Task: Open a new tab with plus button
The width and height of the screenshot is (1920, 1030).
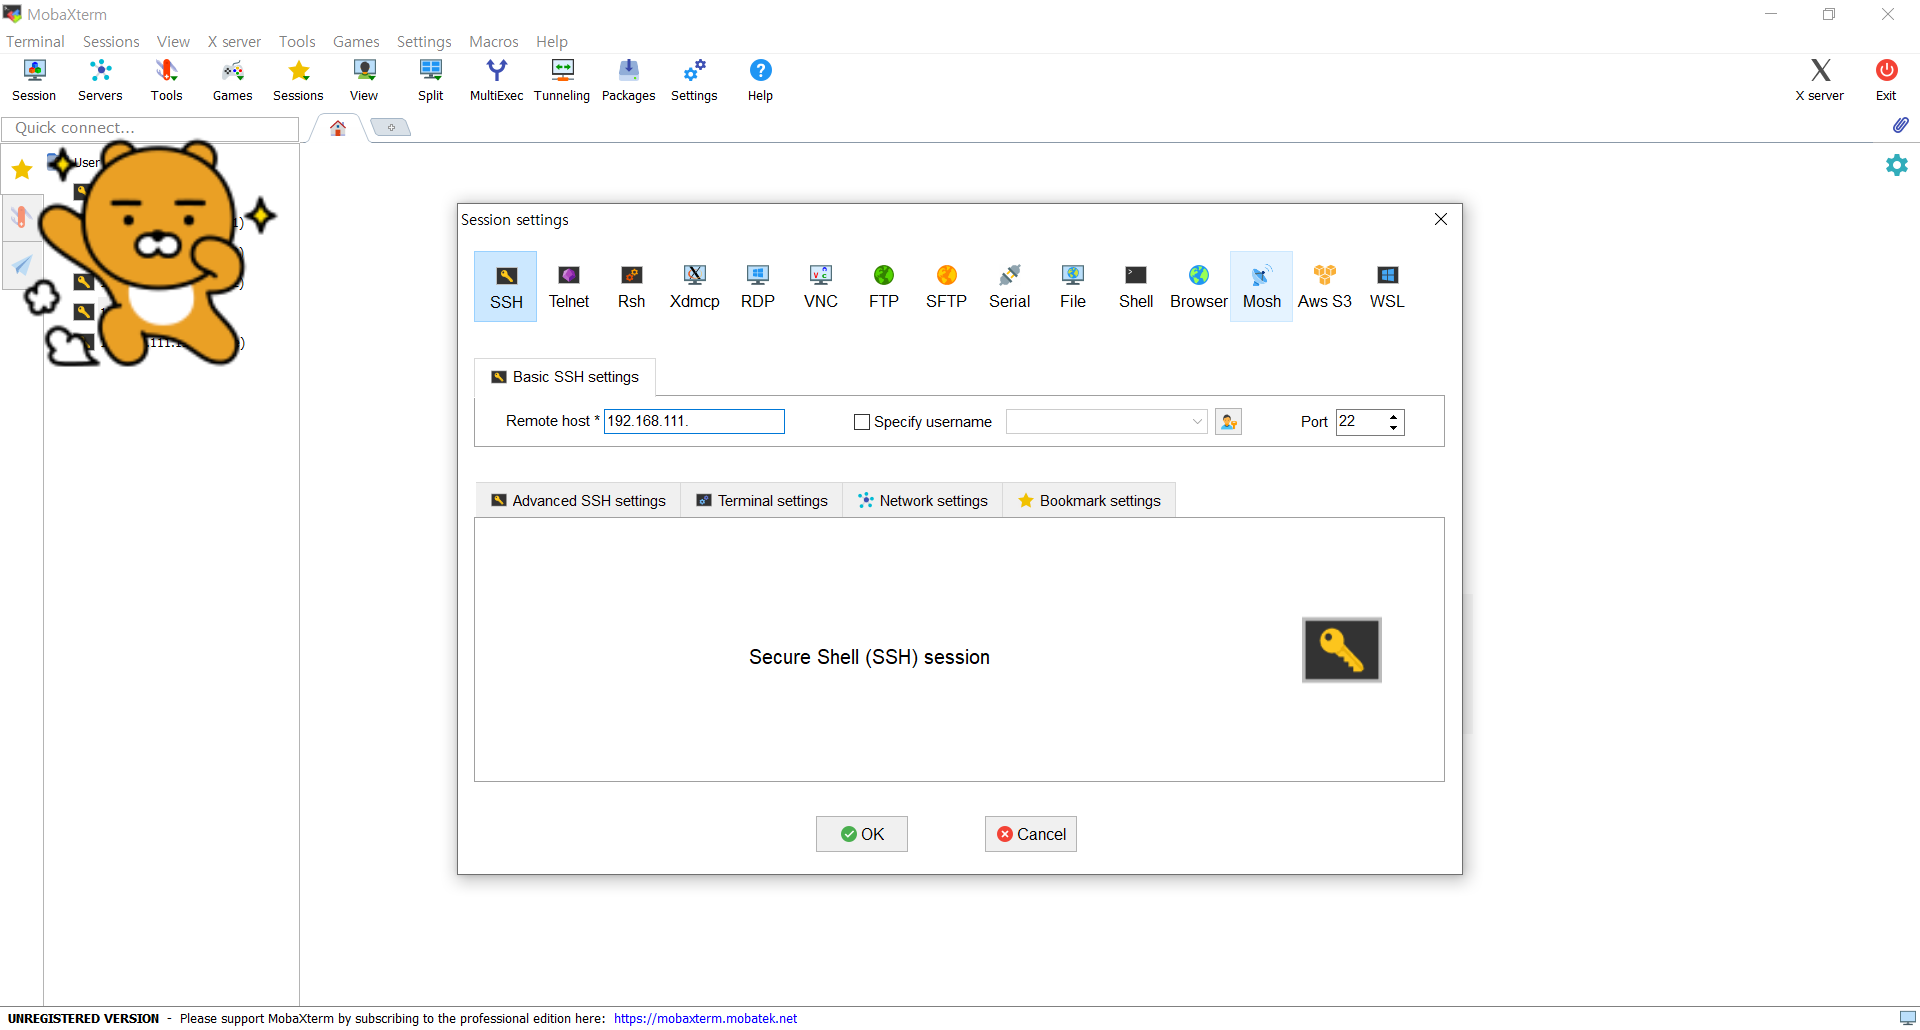Action: (391, 127)
